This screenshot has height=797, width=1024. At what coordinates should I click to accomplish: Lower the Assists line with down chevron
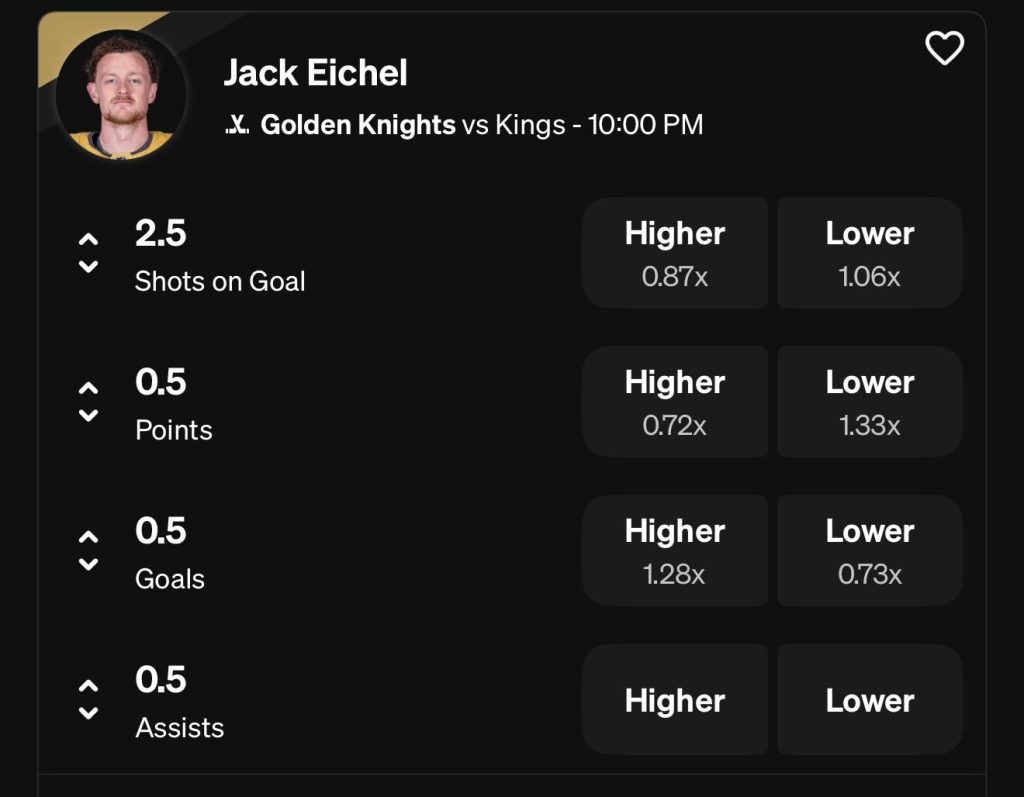click(x=89, y=712)
